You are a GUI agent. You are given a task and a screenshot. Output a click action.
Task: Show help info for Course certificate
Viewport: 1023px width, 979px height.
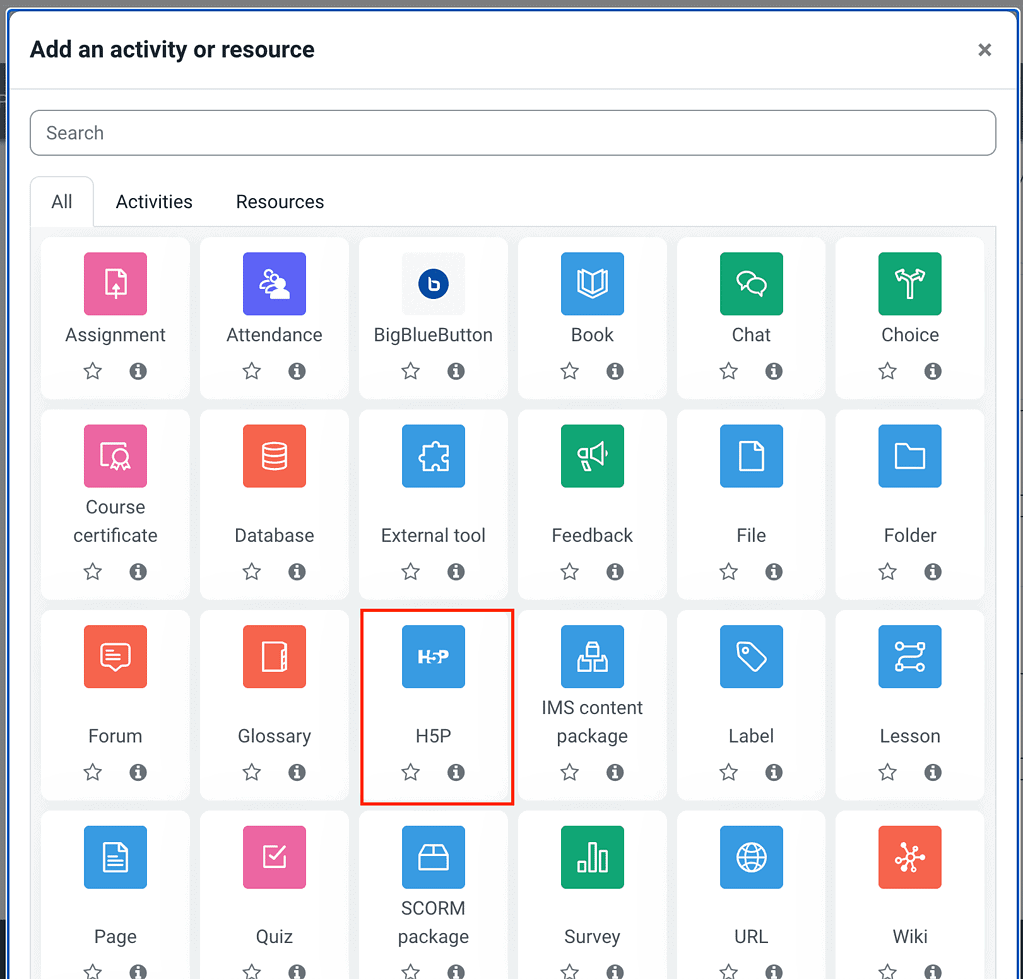pos(138,572)
